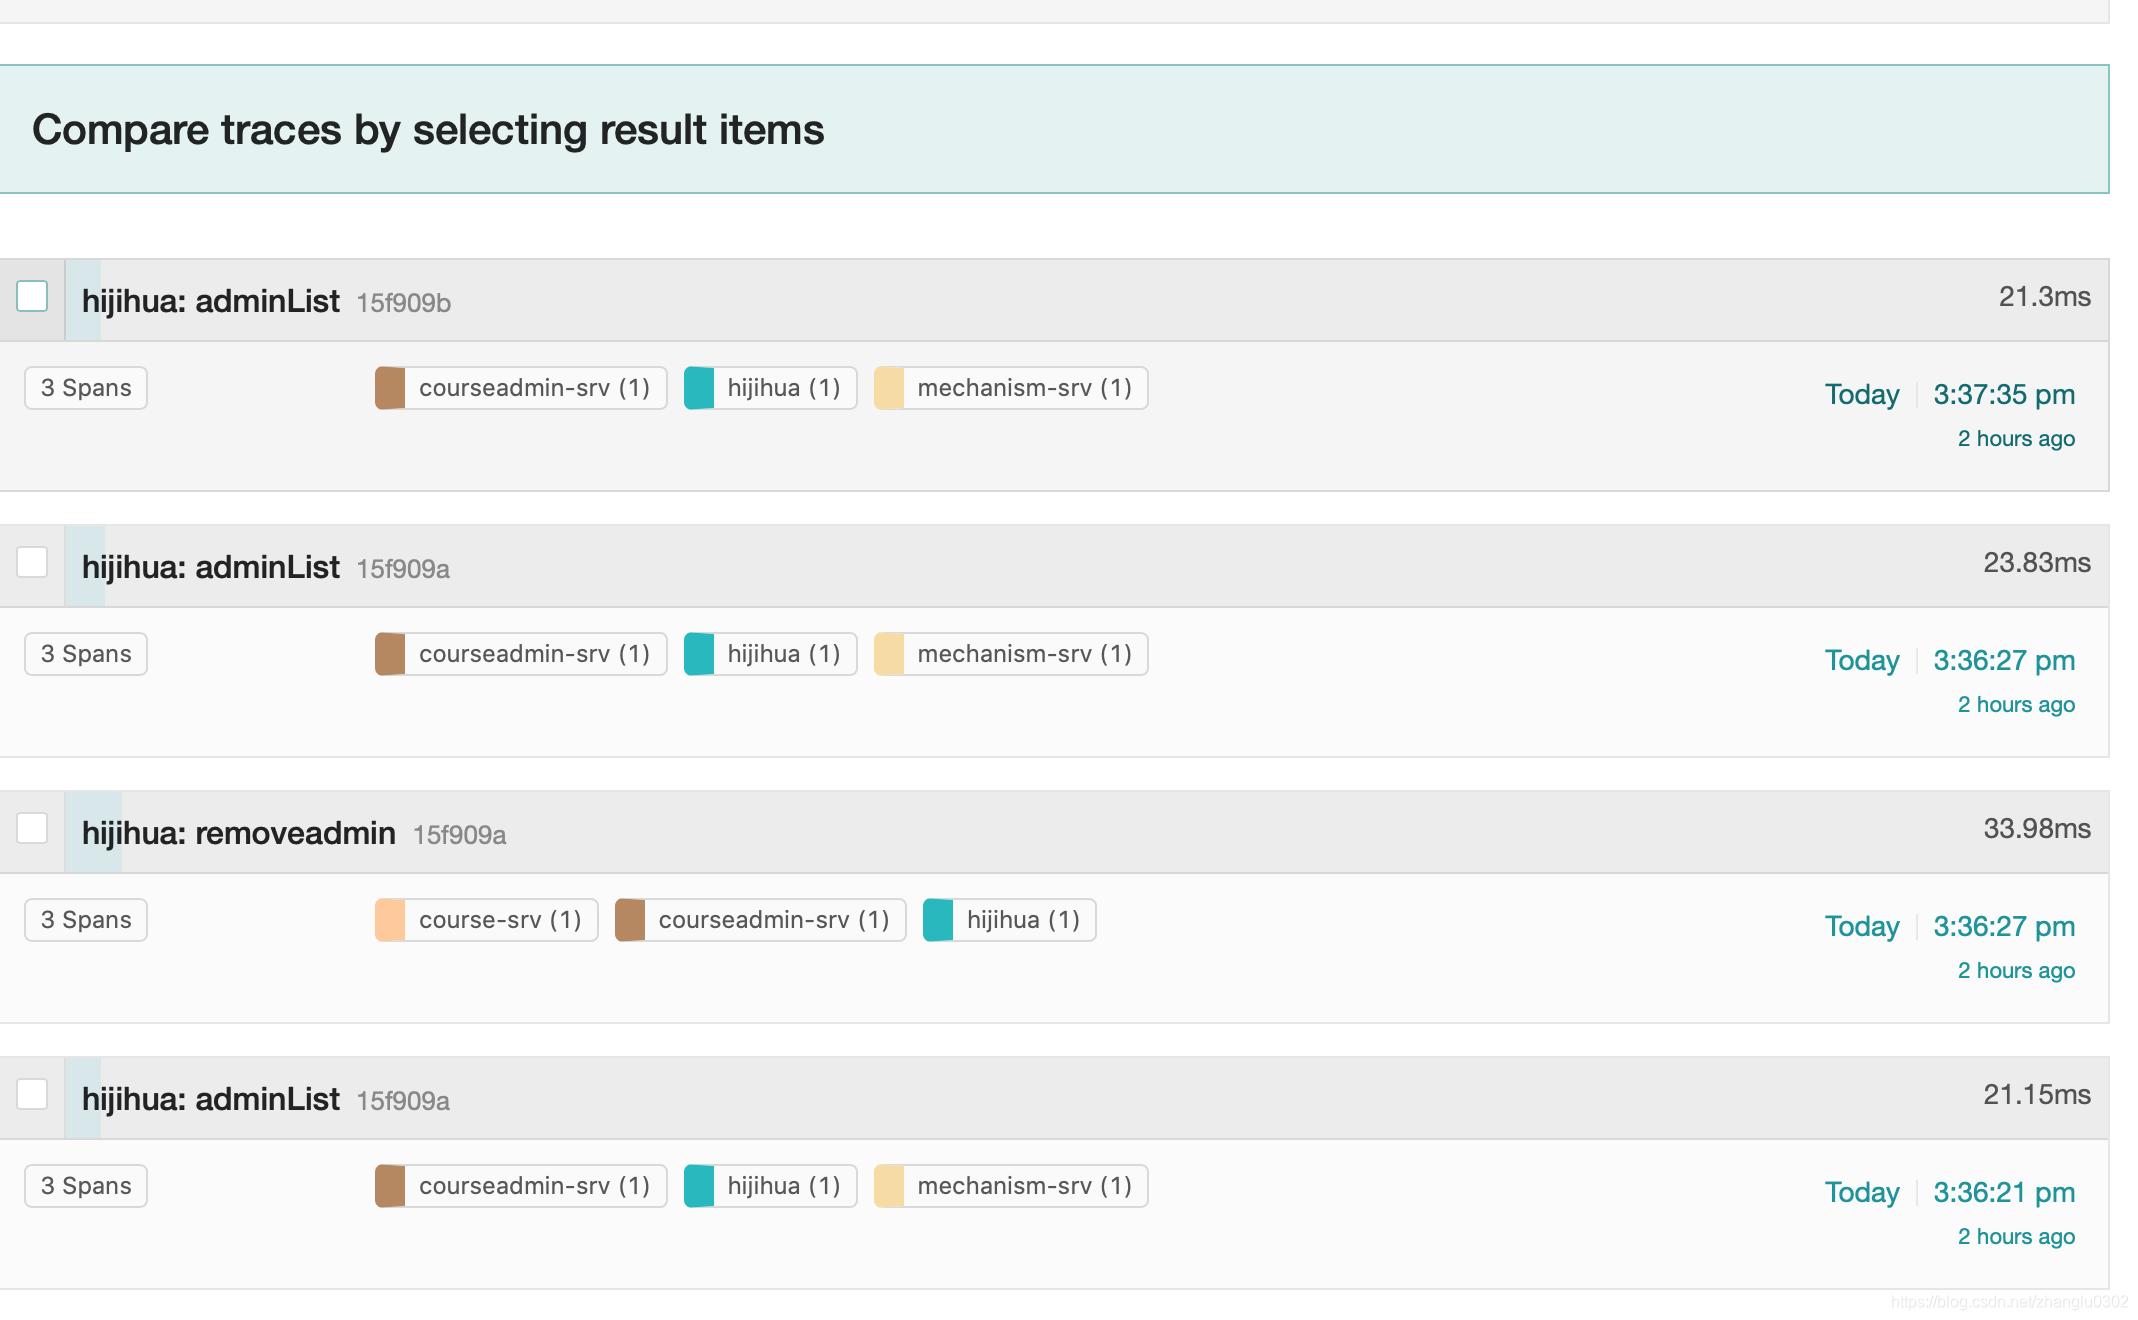Click courseadmin-srv (1) tag in removeadmin trace
Image resolution: width=2138 pixels, height=1320 pixels.
pos(773,920)
